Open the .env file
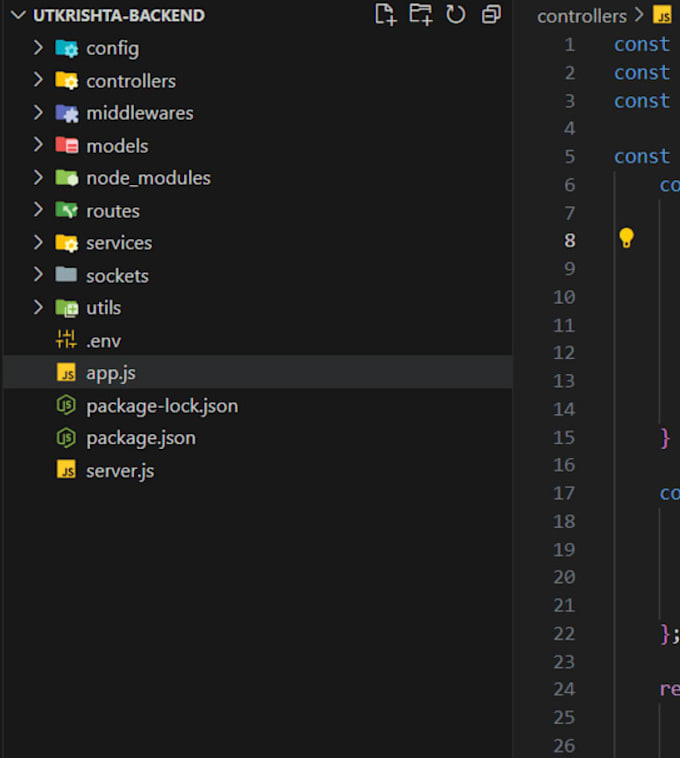The image size is (680, 758). click(x=103, y=341)
